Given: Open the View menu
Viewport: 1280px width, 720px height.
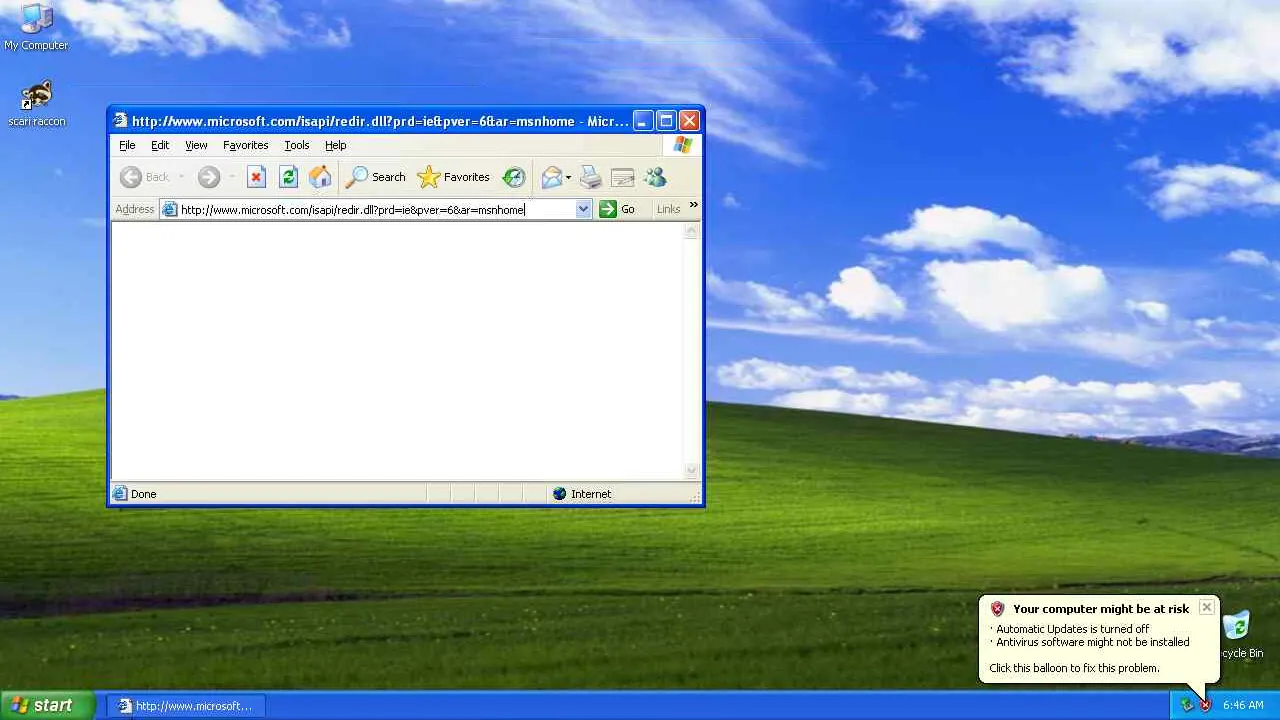Looking at the screenshot, I should click(x=196, y=145).
